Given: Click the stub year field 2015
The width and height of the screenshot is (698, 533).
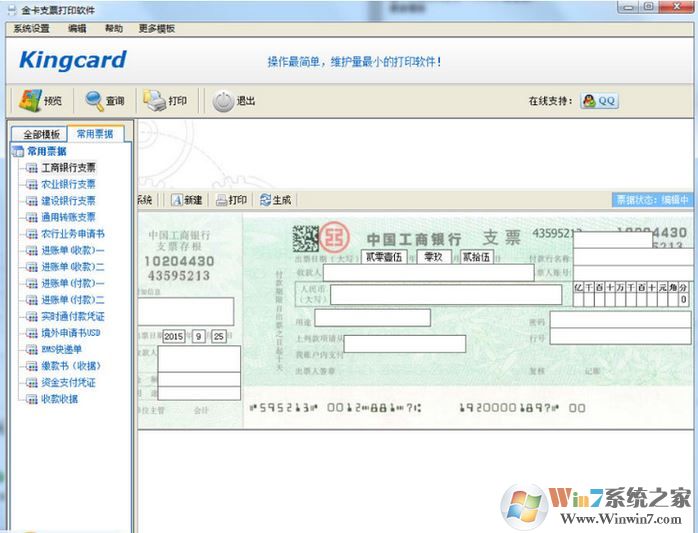Looking at the screenshot, I should click(174, 336).
